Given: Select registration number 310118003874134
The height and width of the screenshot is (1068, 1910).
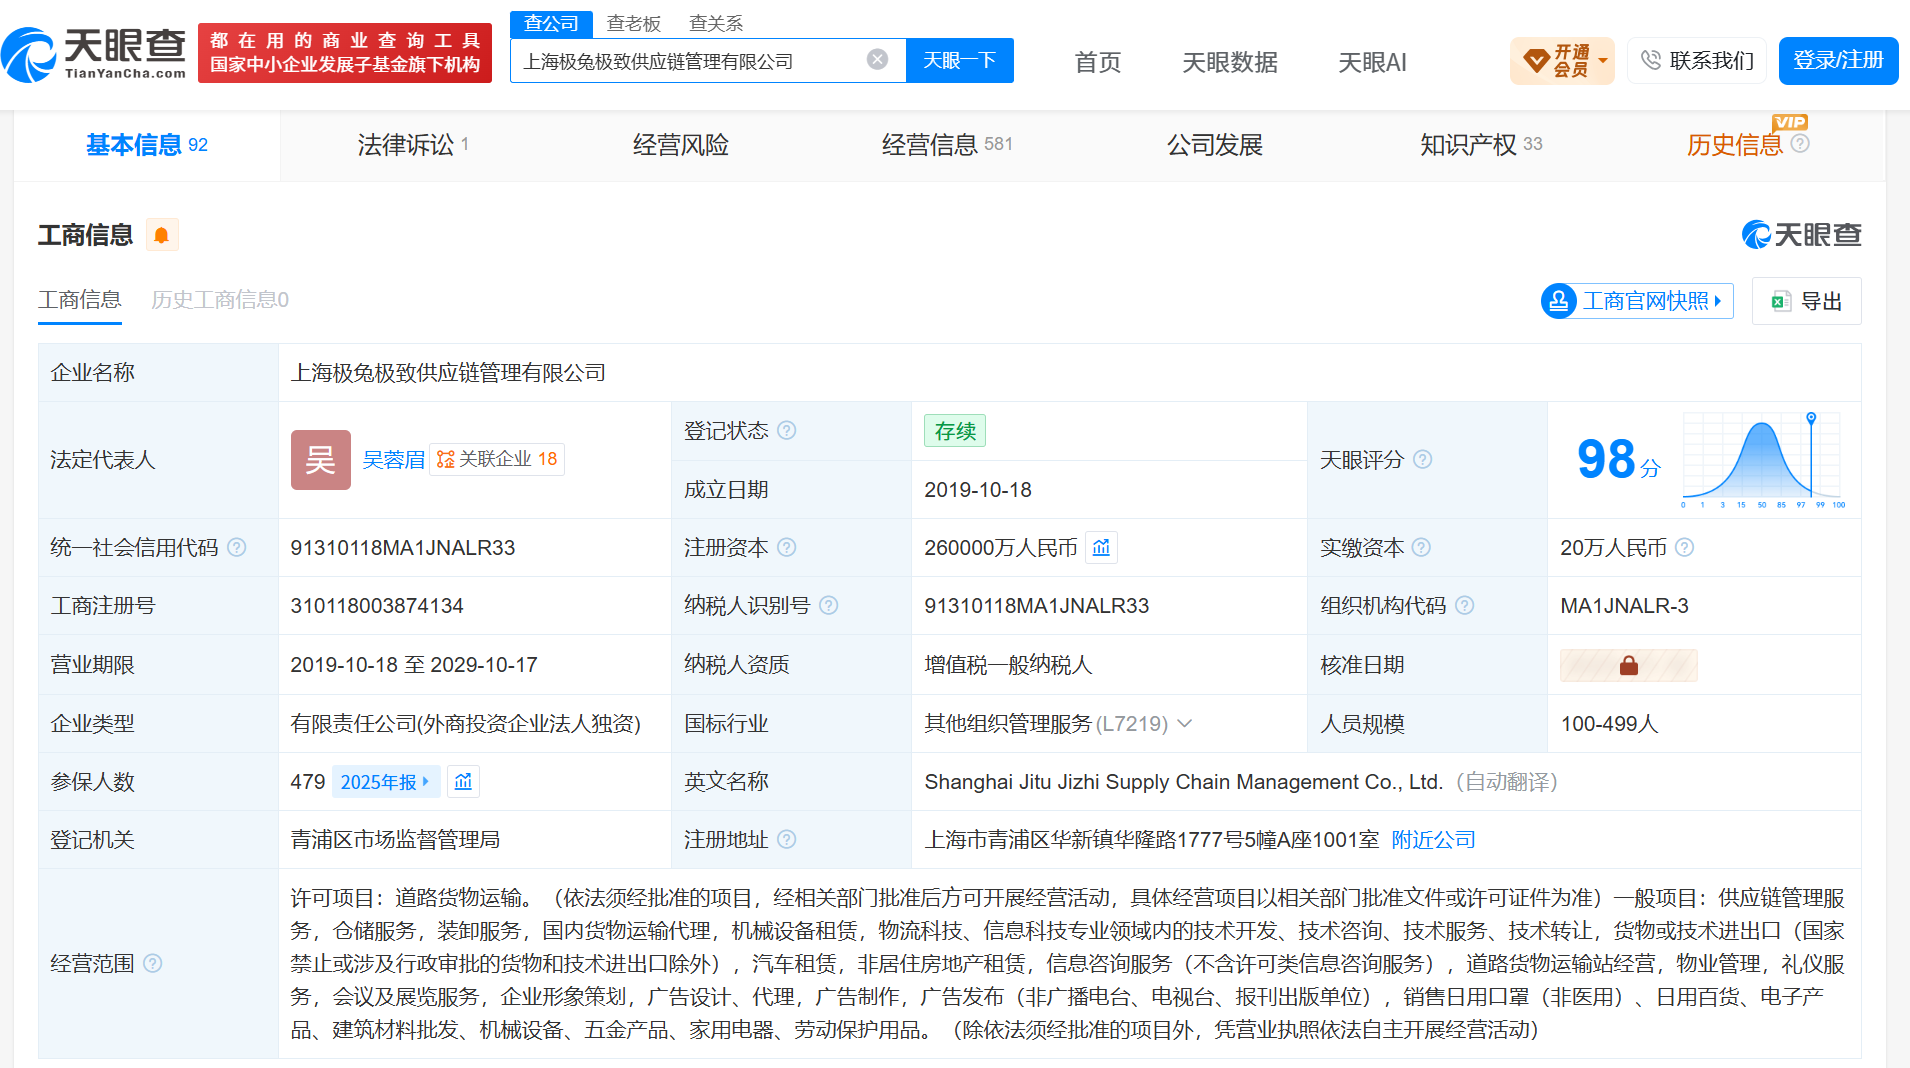Looking at the screenshot, I should coord(377,606).
